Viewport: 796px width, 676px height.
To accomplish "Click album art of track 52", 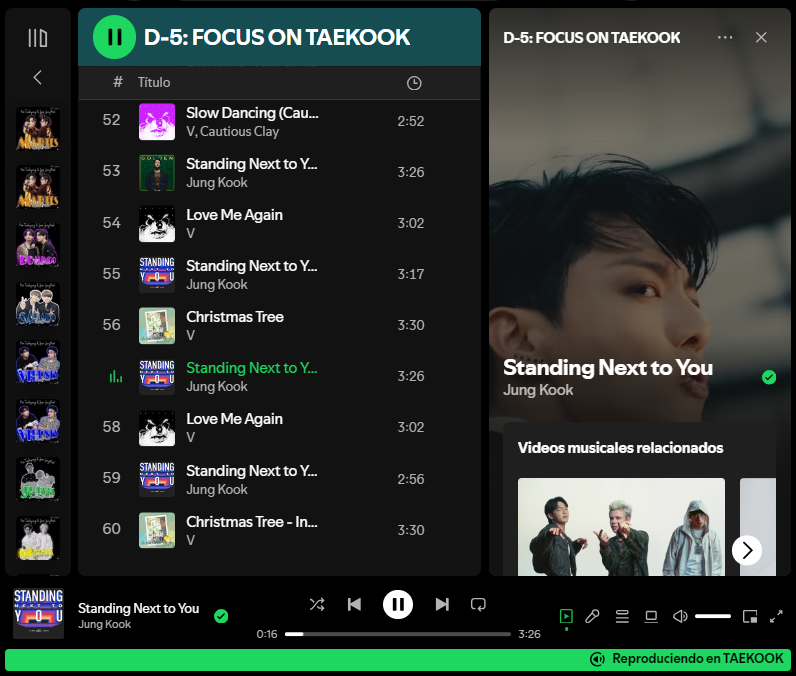I will pyautogui.click(x=157, y=122).
